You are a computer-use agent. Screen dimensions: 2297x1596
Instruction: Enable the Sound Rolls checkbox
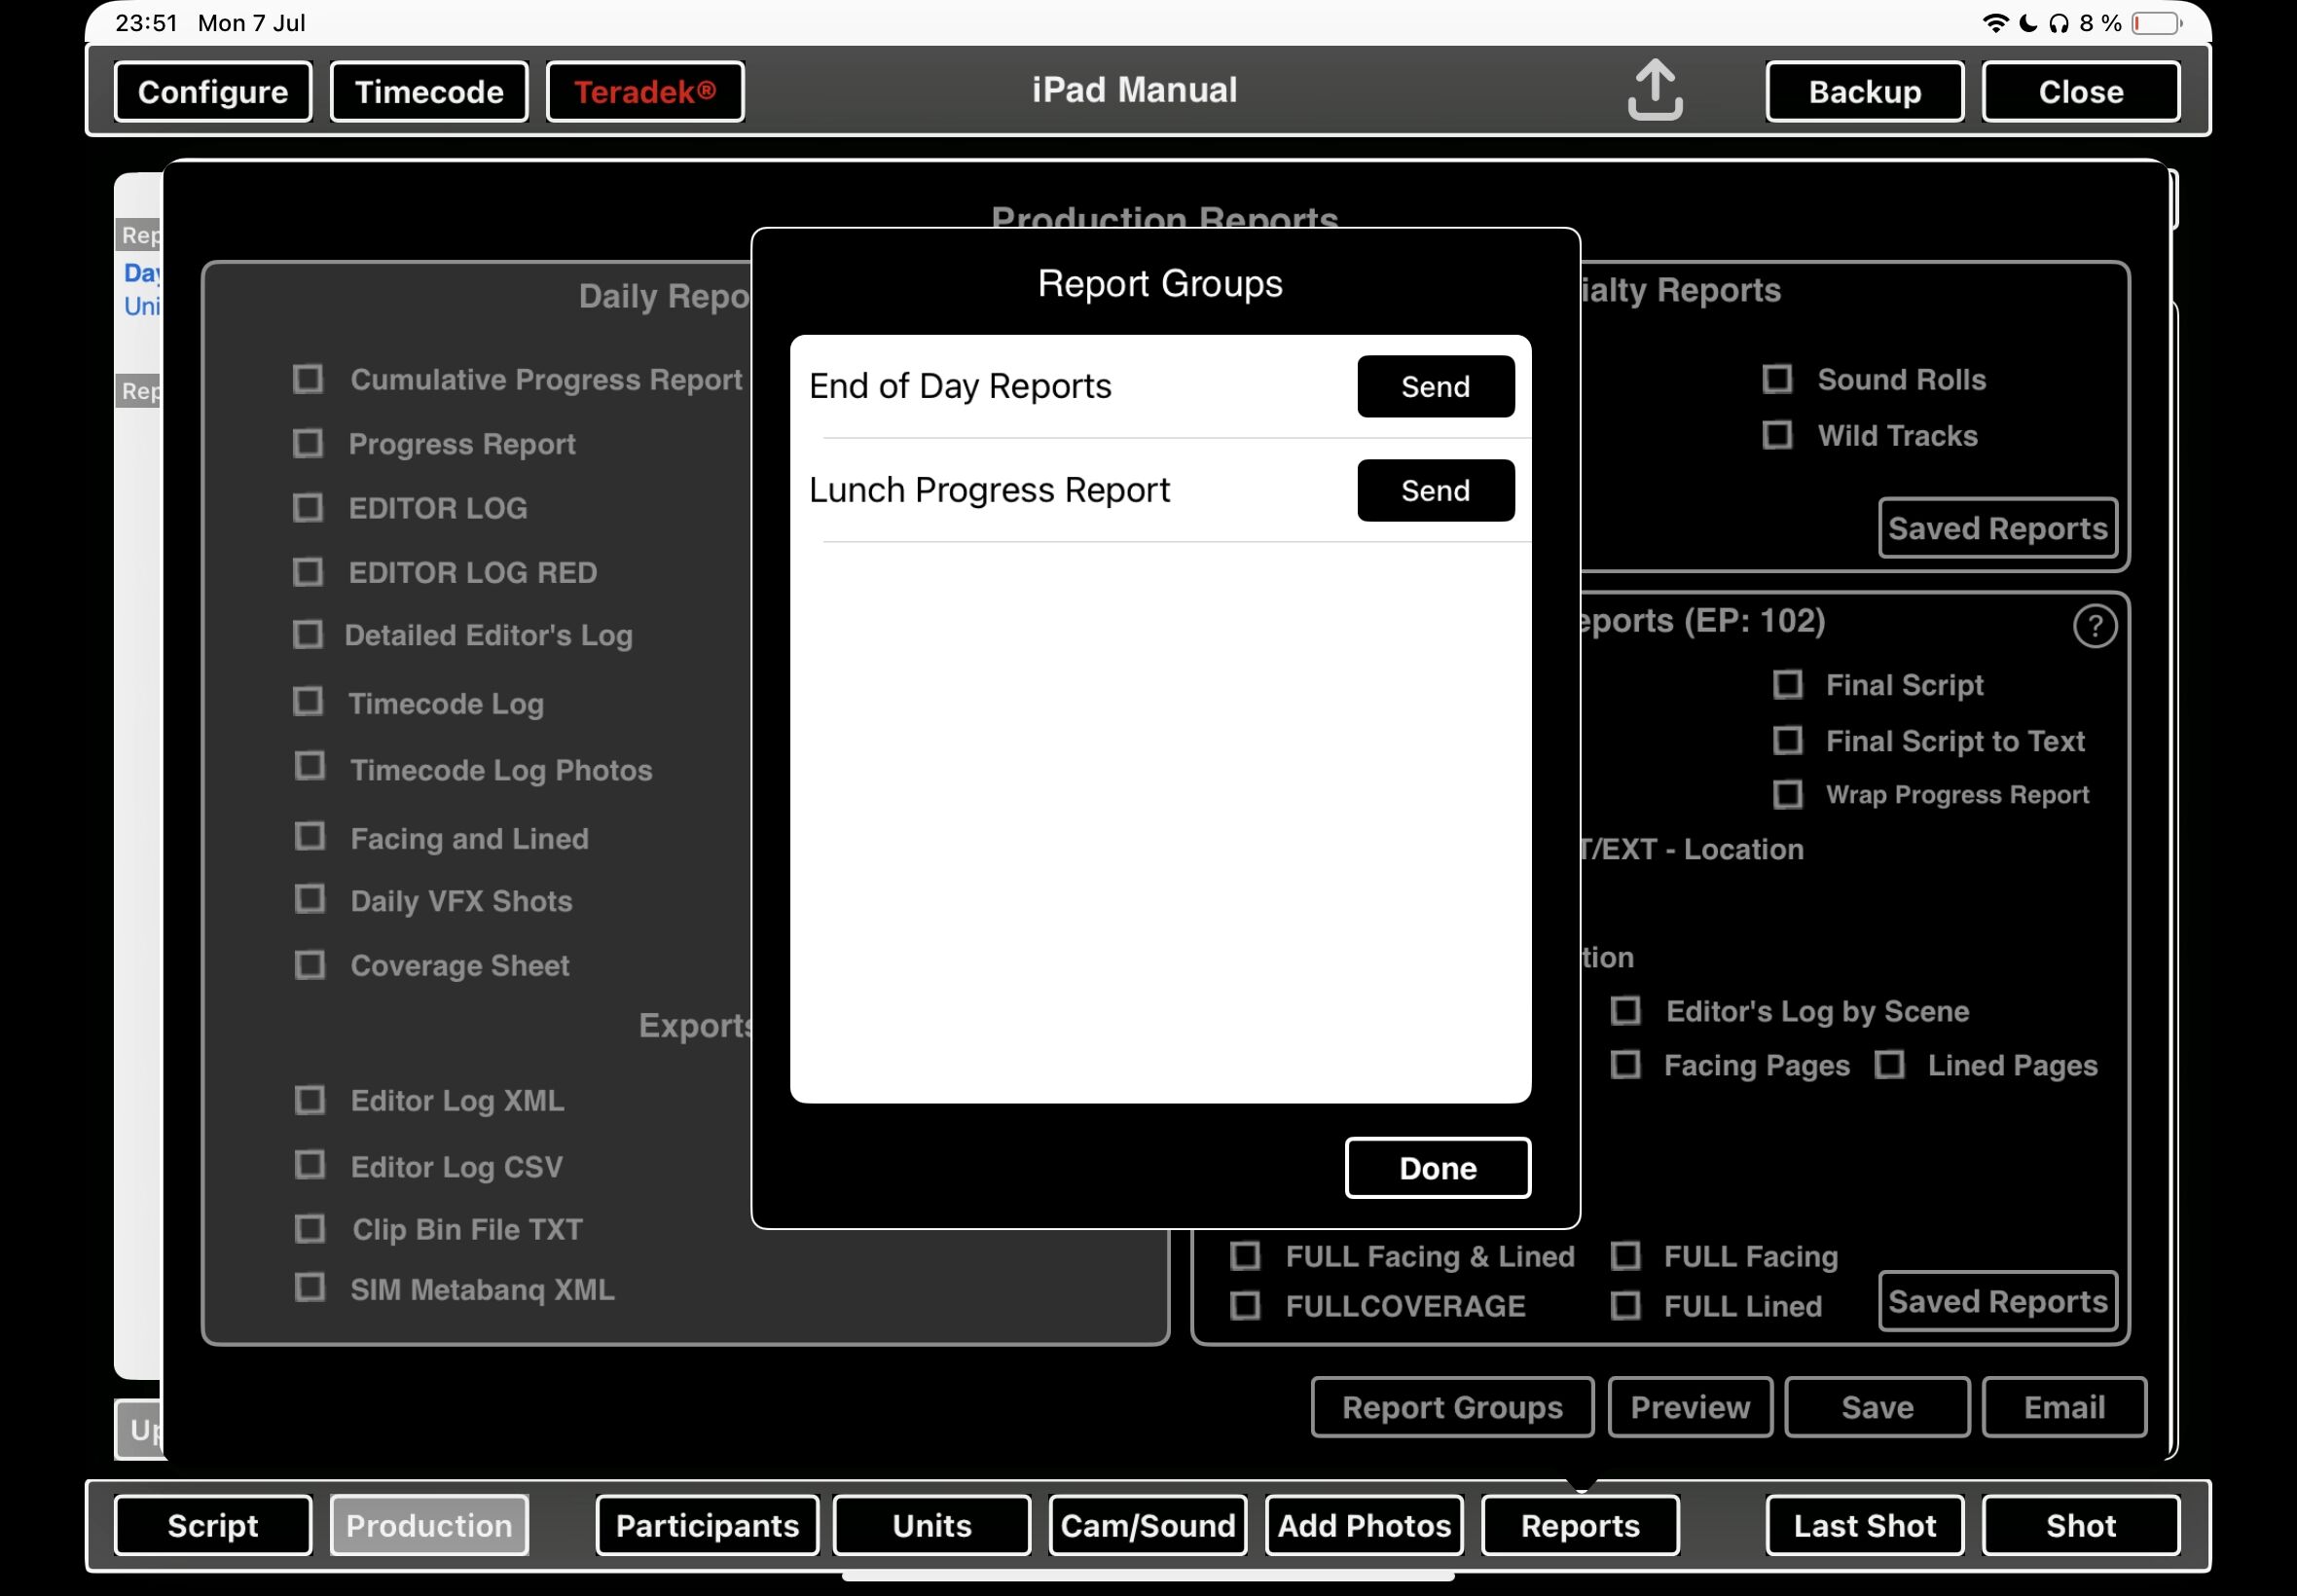tap(1776, 379)
